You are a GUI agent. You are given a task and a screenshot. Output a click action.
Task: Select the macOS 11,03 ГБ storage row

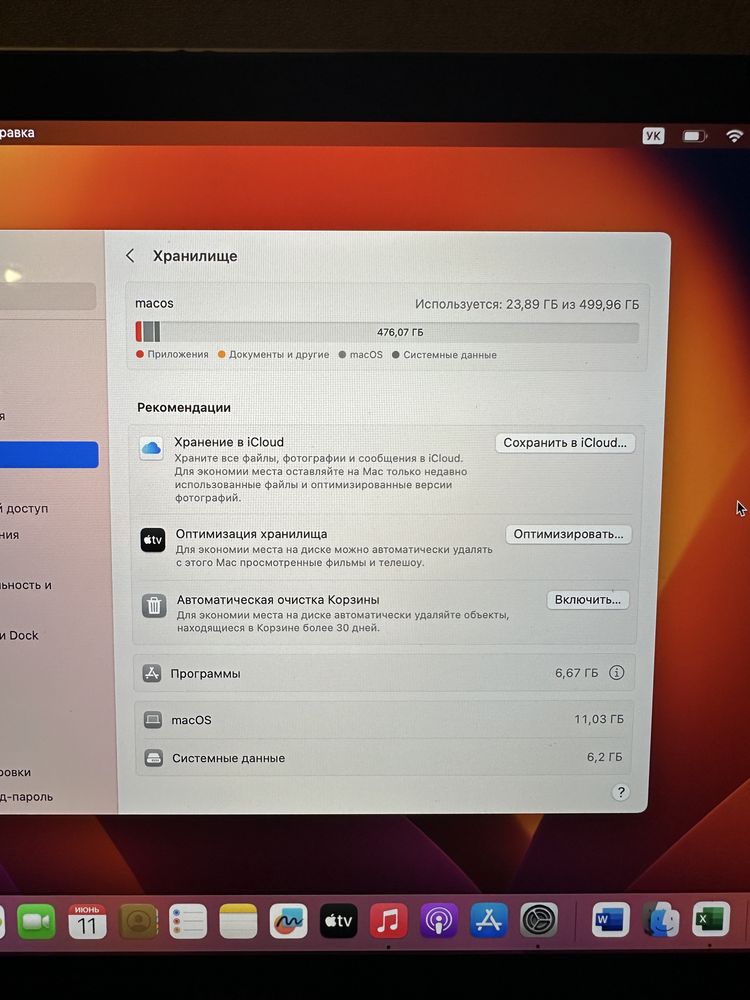pyautogui.click(x=385, y=720)
